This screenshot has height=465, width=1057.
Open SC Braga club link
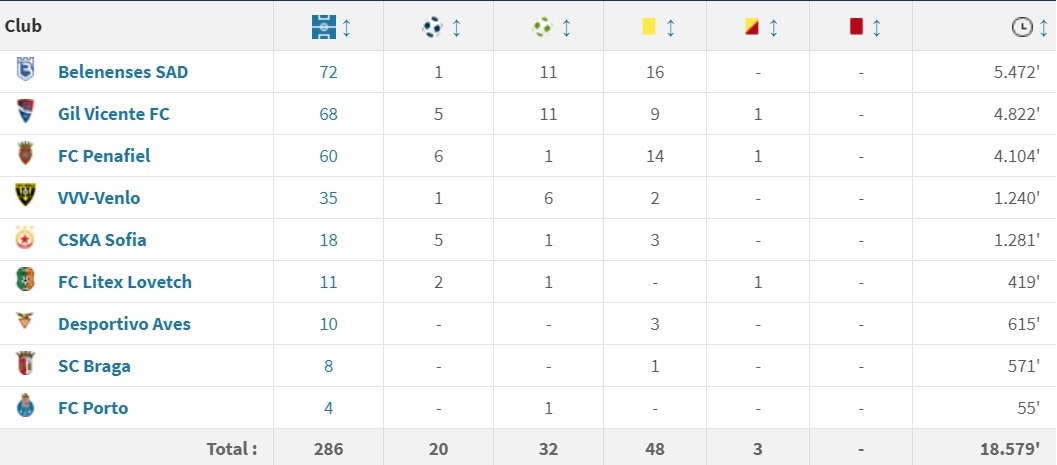pyautogui.click(x=94, y=366)
